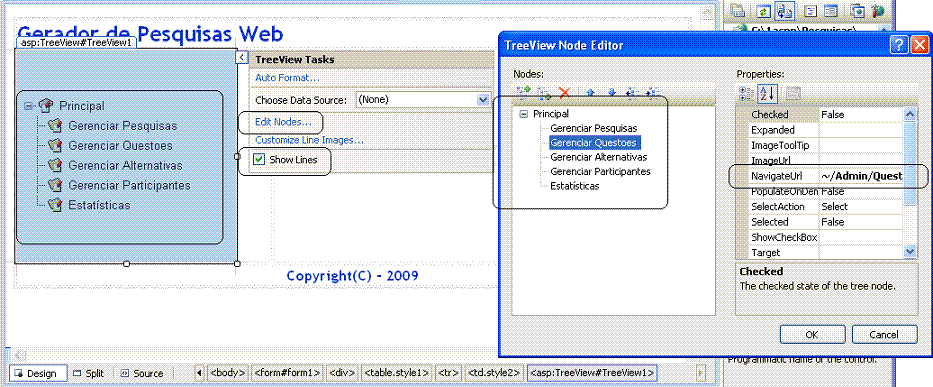Toggle the Show Lines checkbox
933x387 pixels.
coord(259,160)
